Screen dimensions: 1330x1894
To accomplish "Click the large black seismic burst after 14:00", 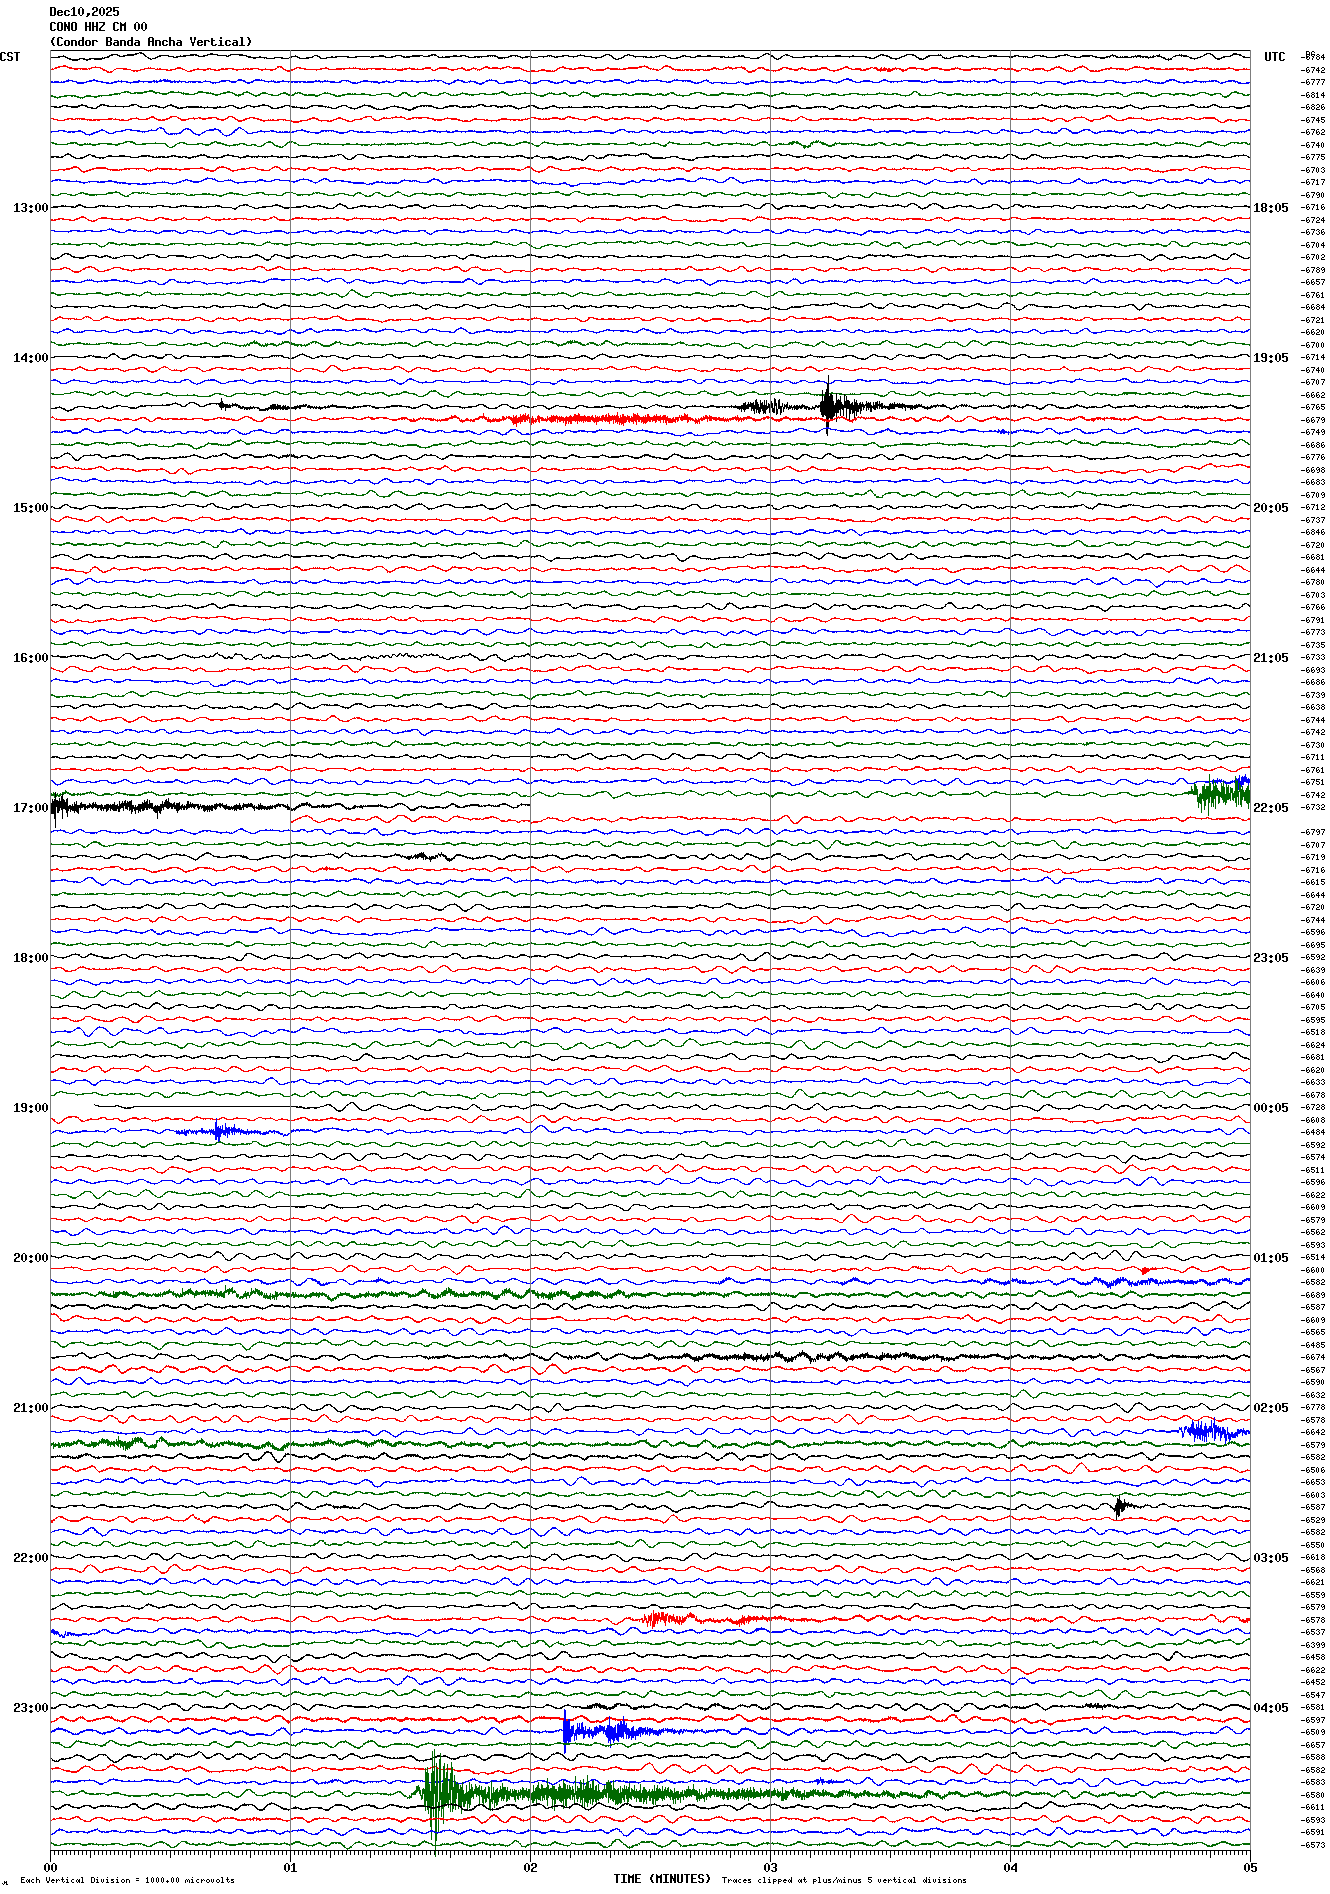I will 828,406.
